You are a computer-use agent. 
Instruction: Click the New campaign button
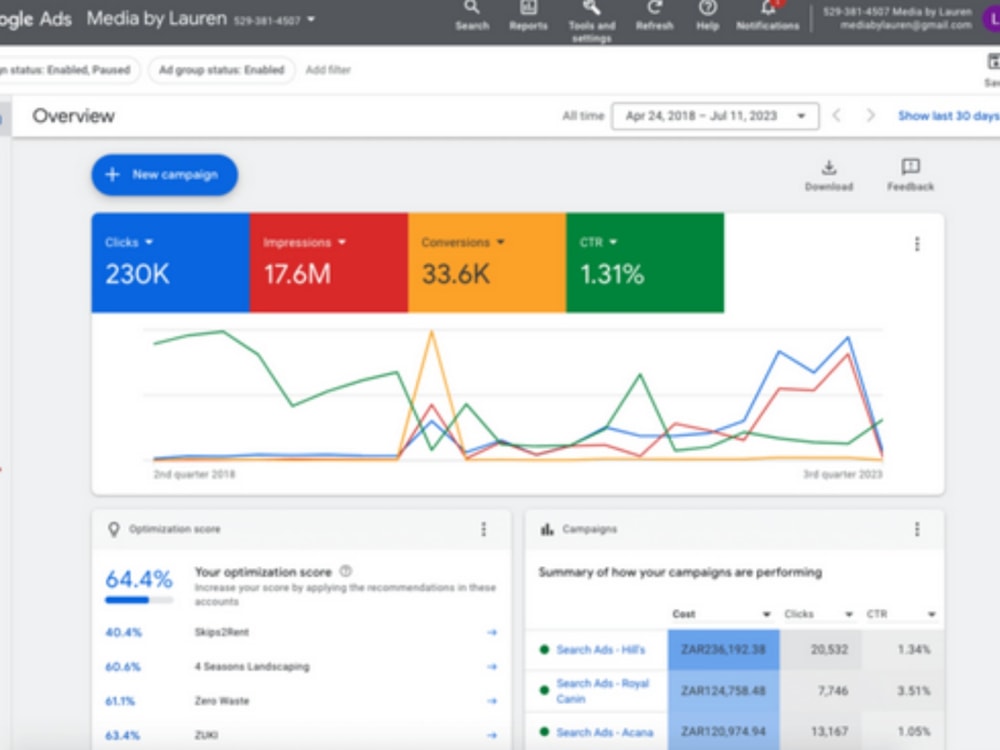pos(165,175)
